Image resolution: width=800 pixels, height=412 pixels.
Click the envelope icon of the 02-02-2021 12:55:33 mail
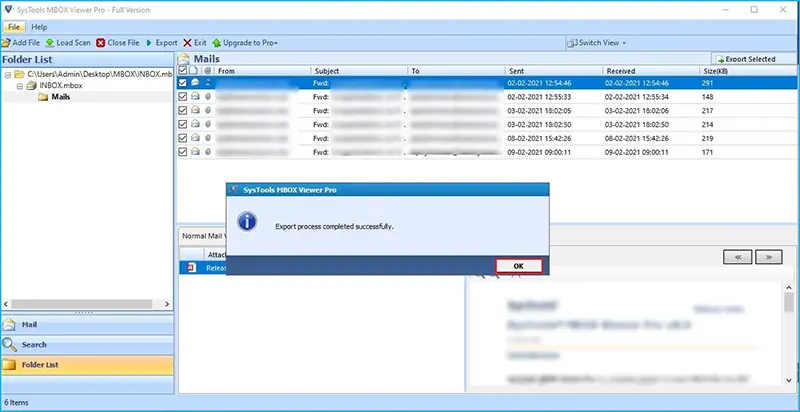pos(195,96)
